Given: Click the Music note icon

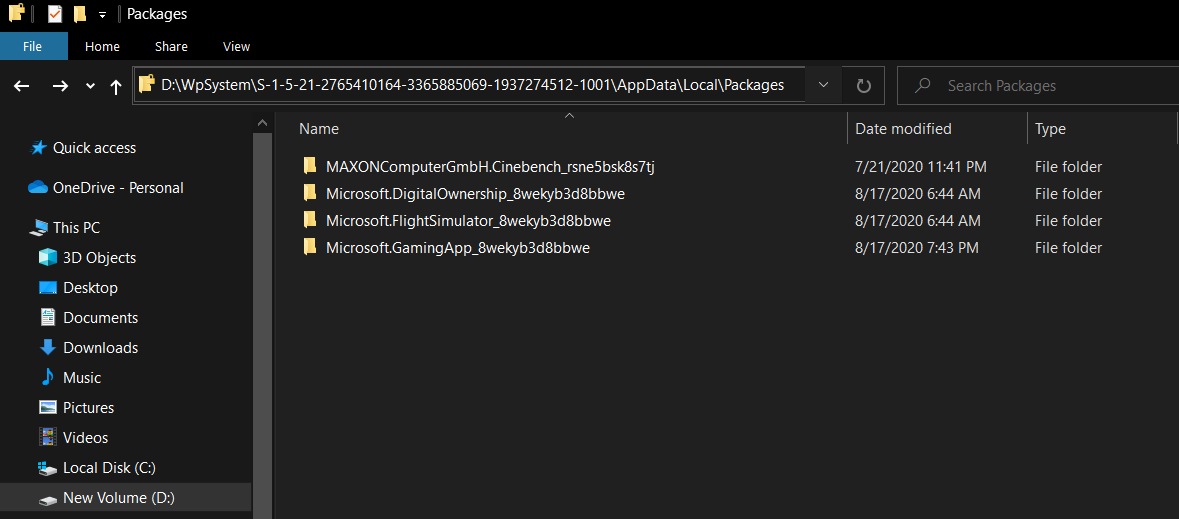Looking at the screenshot, I should 48,377.
